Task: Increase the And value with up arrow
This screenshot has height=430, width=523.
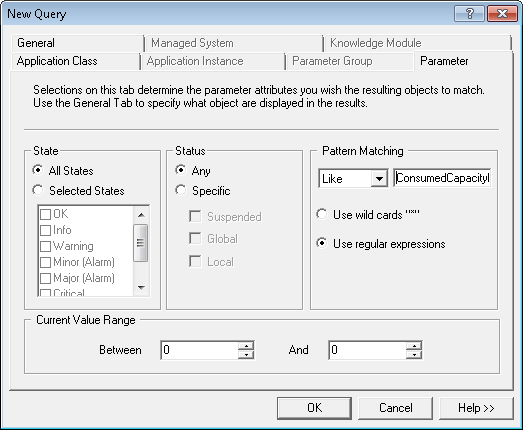Action: [x=414, y=346]
